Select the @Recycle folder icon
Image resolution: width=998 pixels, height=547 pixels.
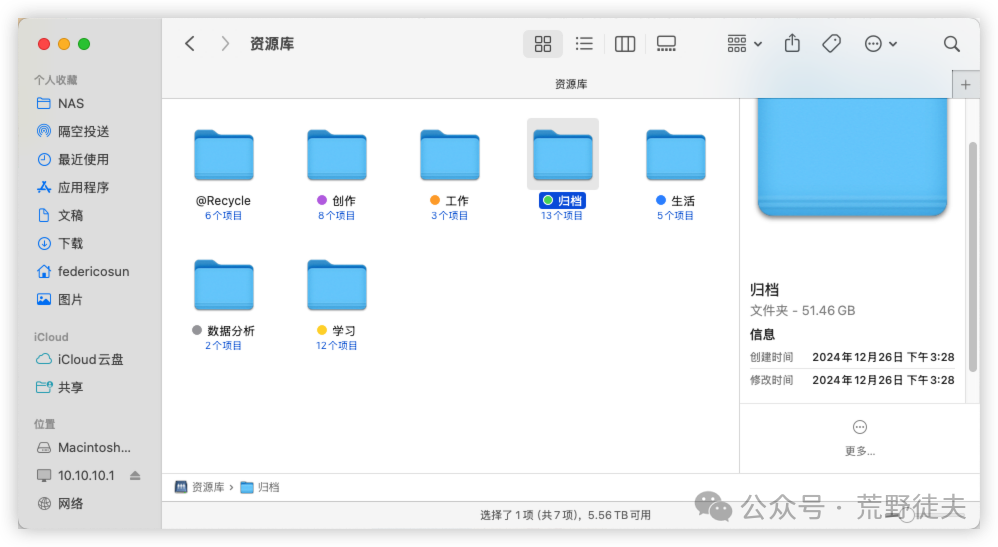(x=223, y=155)
